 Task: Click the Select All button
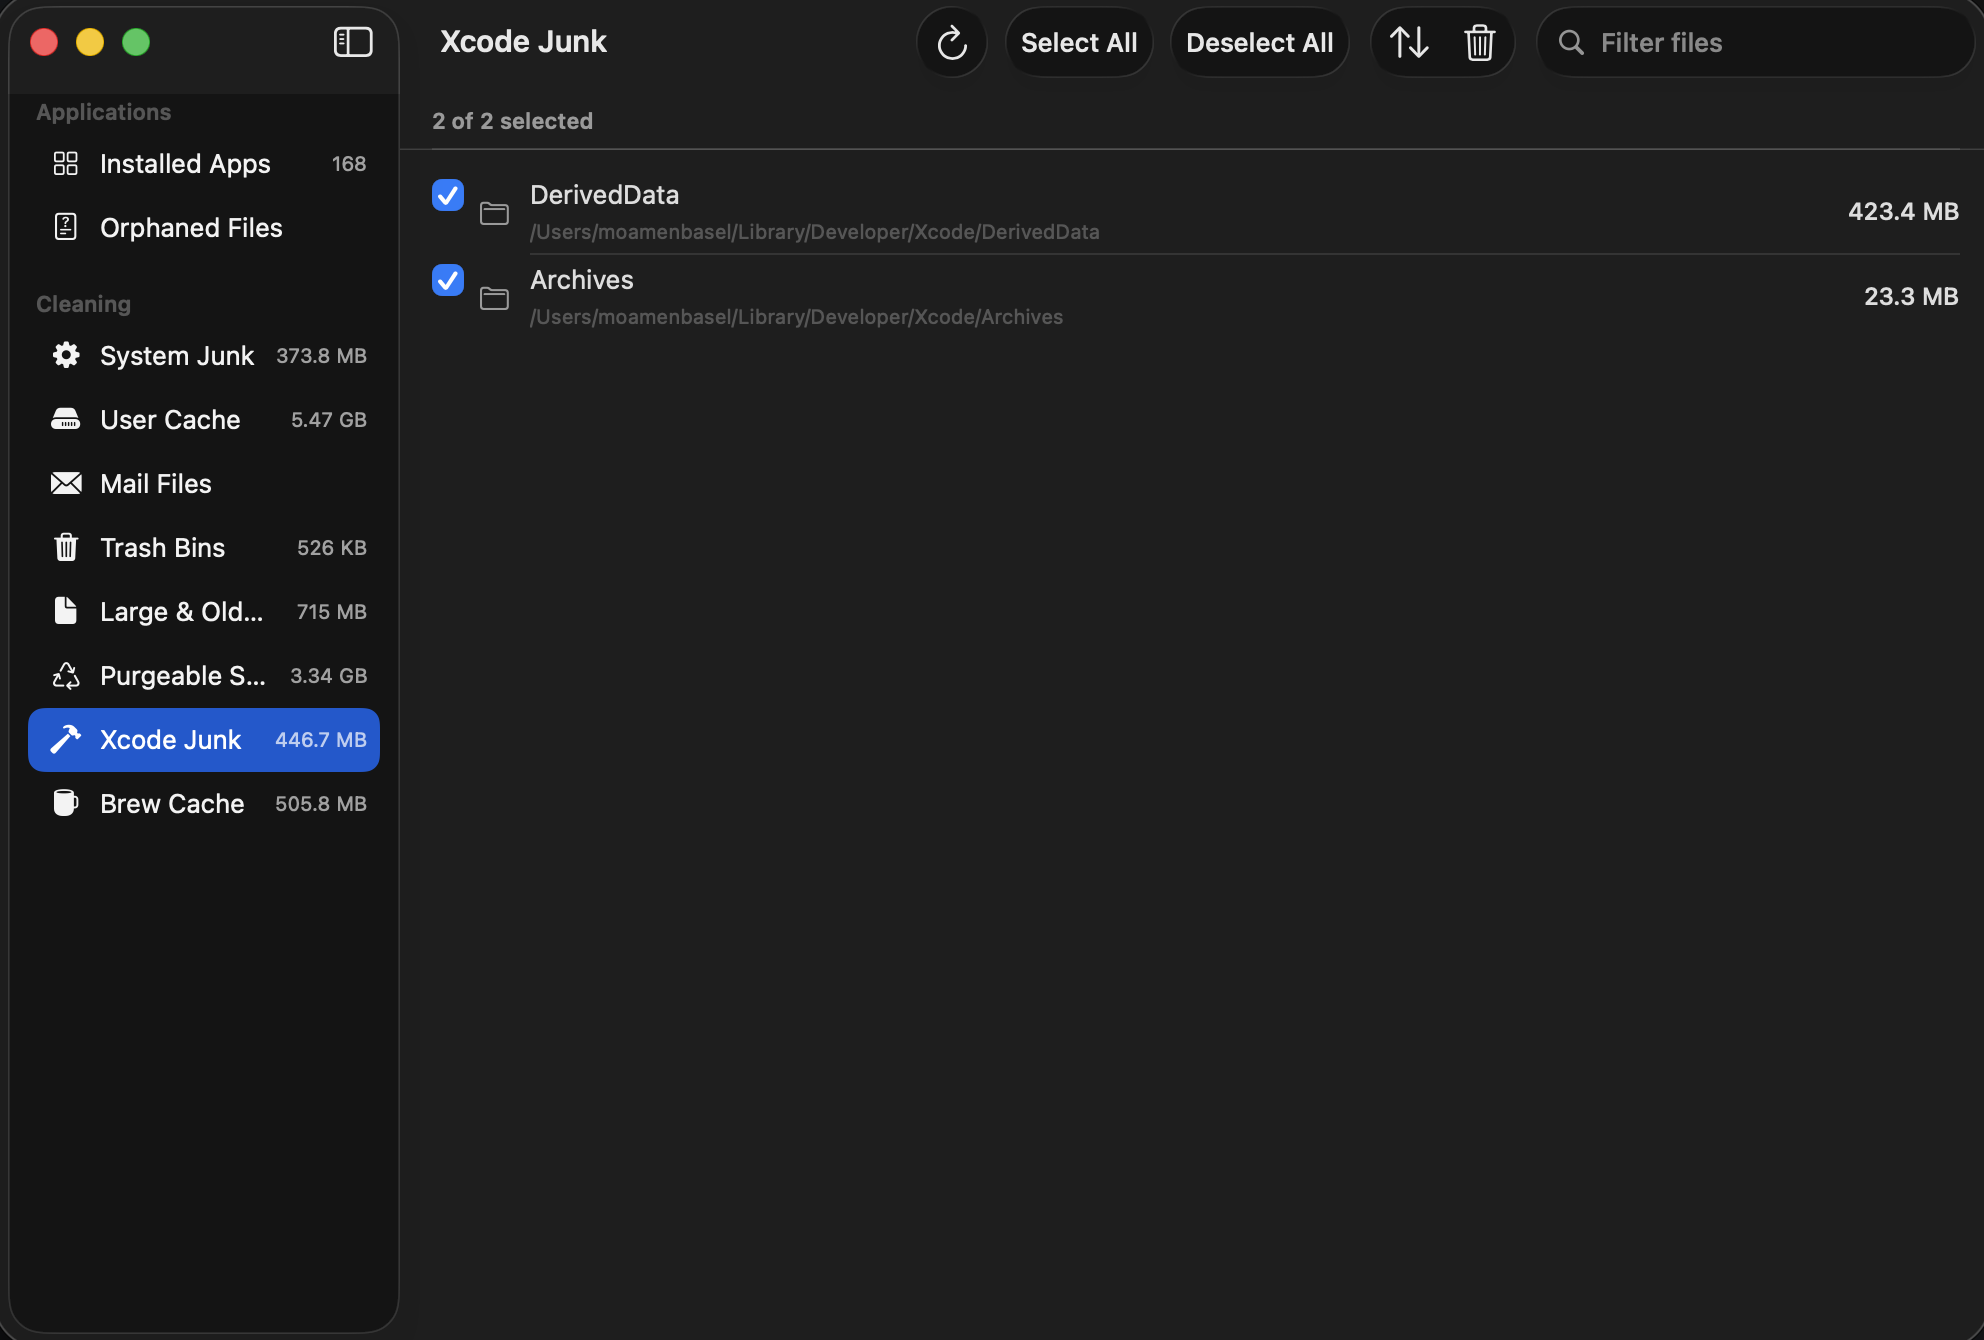click(1079, 42)
